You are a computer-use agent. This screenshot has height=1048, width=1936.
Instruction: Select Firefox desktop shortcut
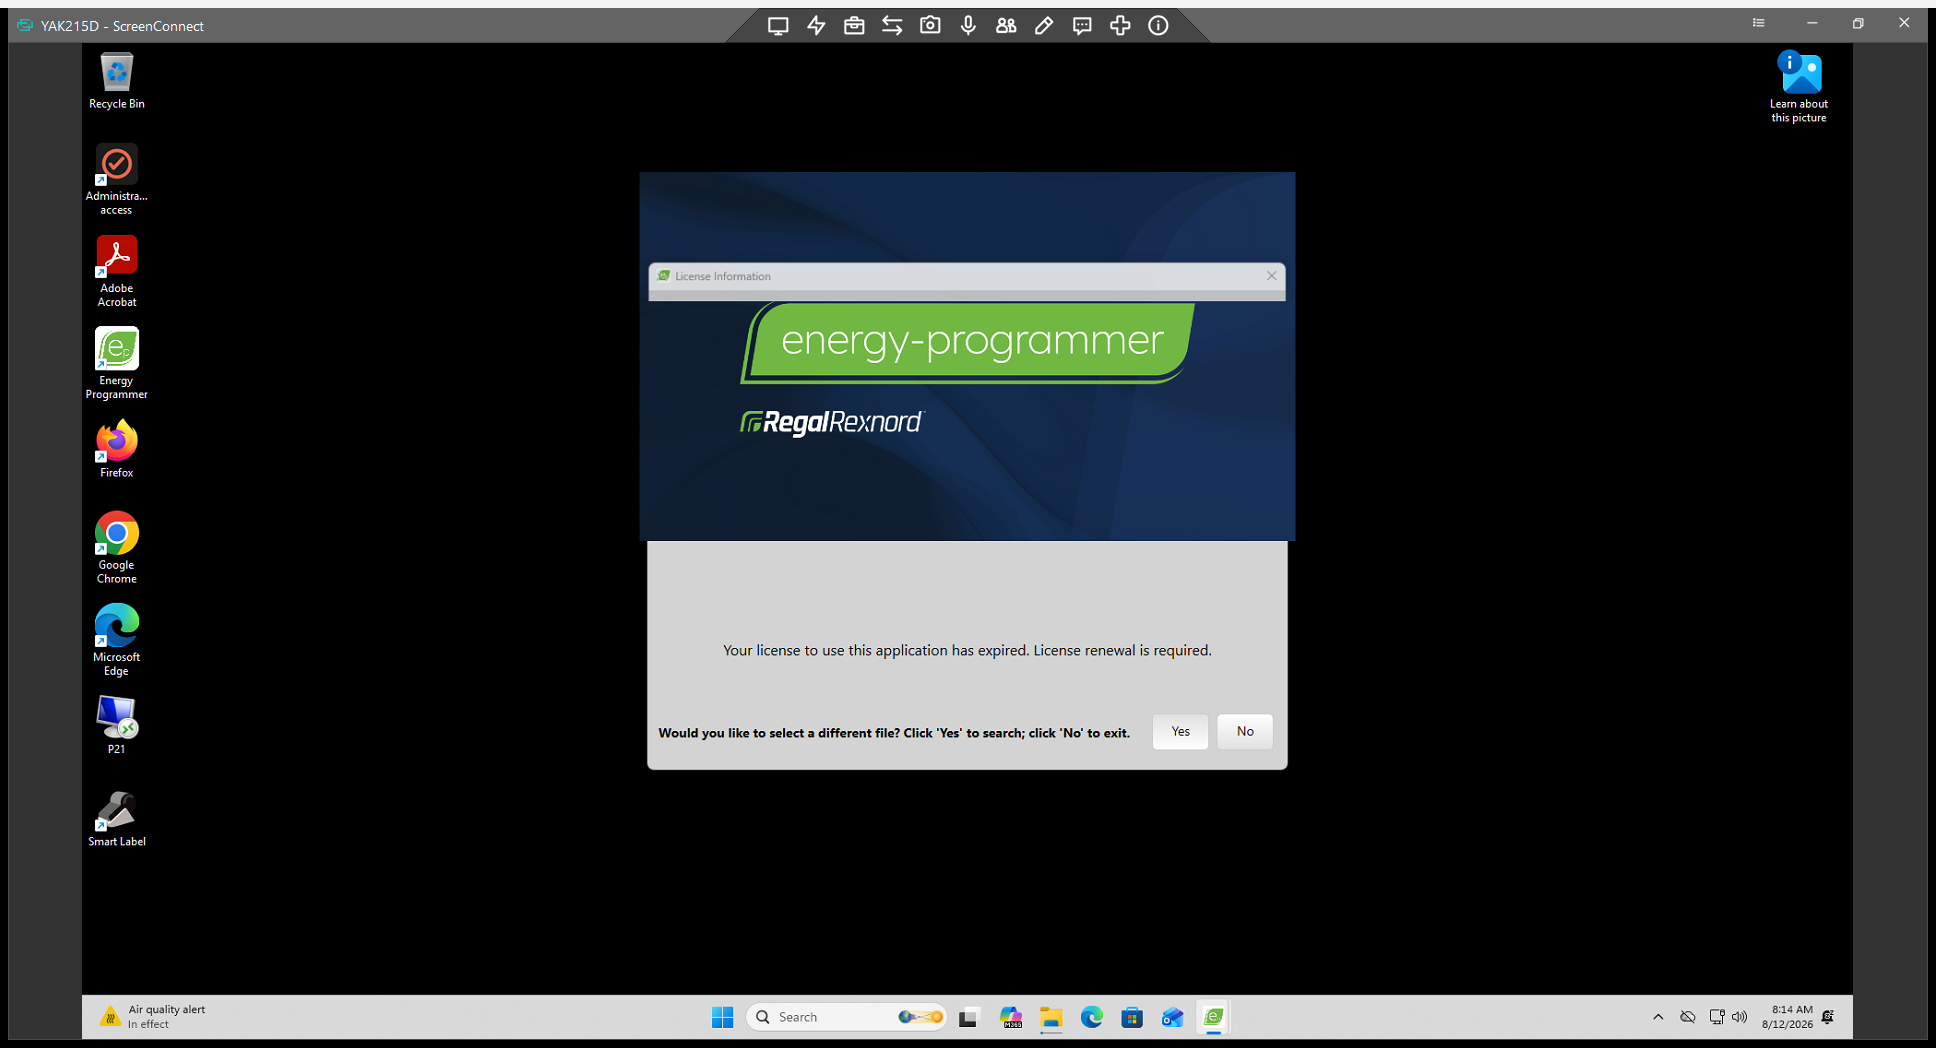tap(117, 449)
